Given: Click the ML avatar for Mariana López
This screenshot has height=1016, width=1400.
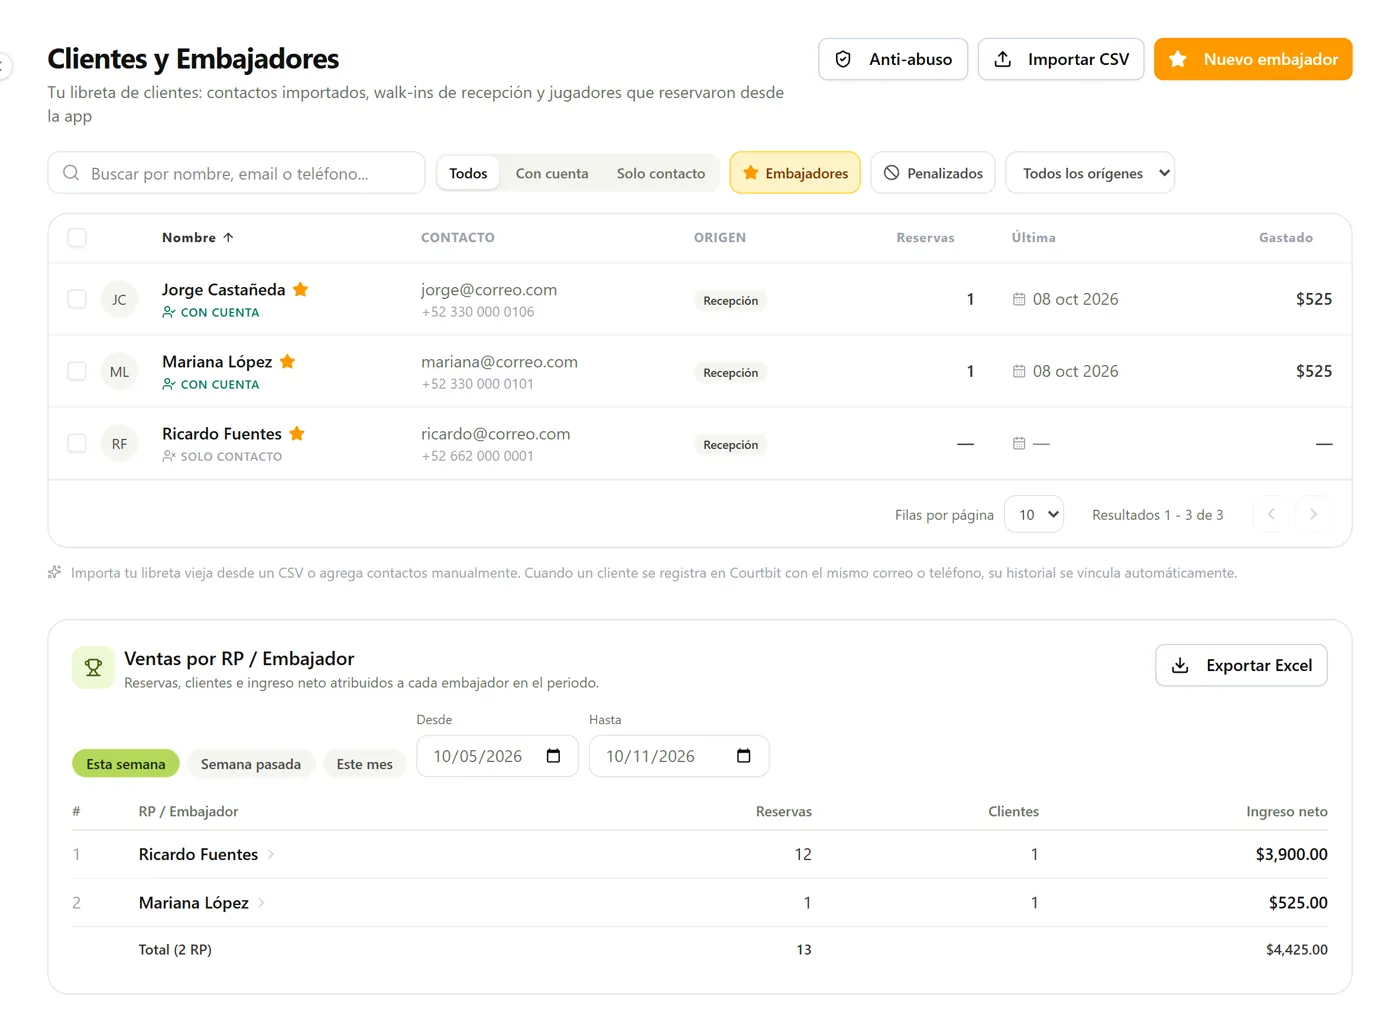Looking at the screenshot, I should tap(119, 371).
